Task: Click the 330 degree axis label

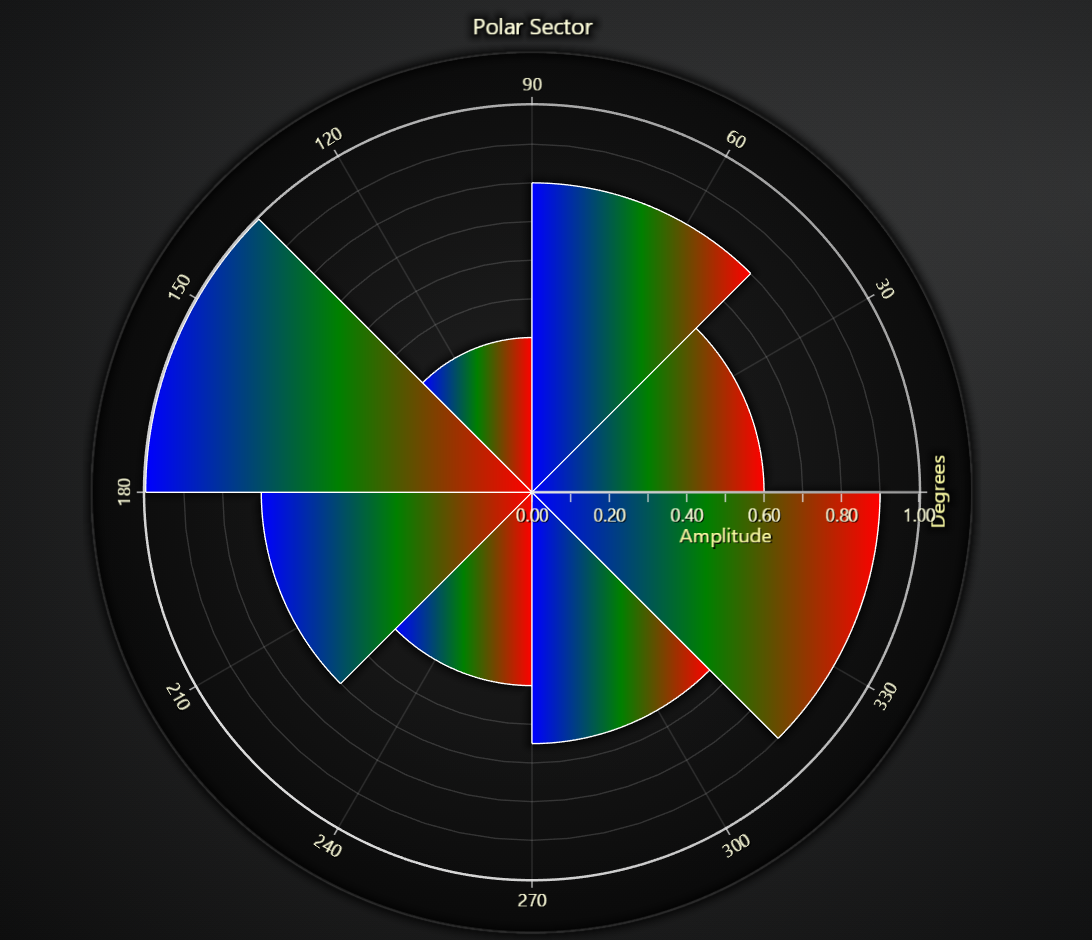Action: pos(886,696)
